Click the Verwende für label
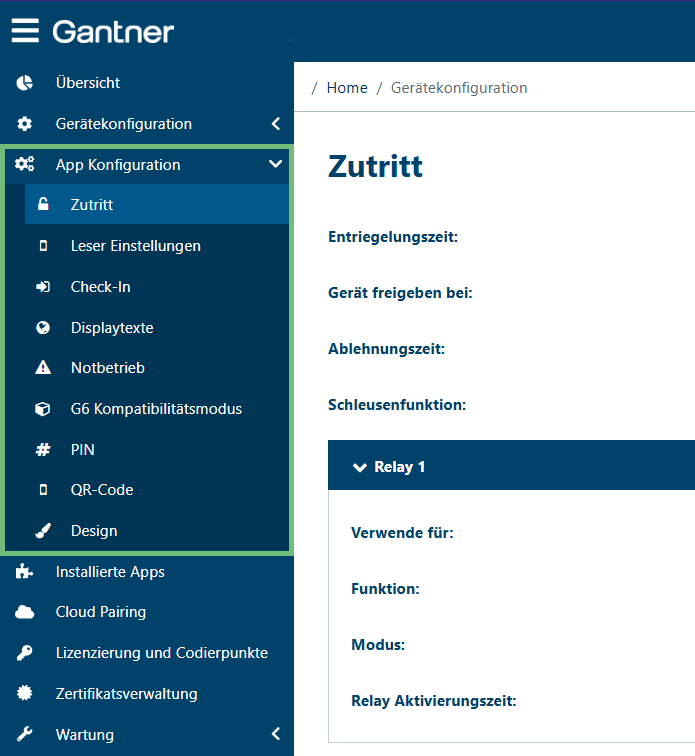This screenshot has width=695, height=756. (402, 533)
